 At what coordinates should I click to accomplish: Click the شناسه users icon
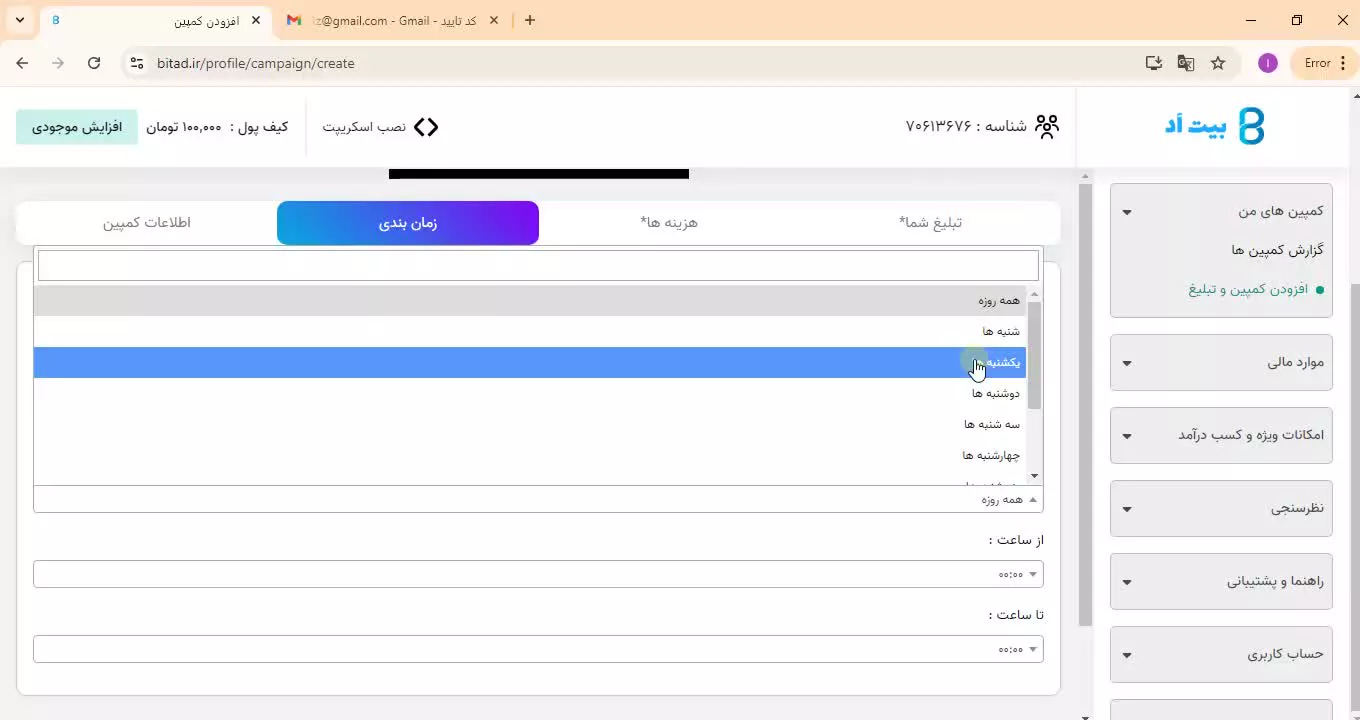click(1047, 126)
